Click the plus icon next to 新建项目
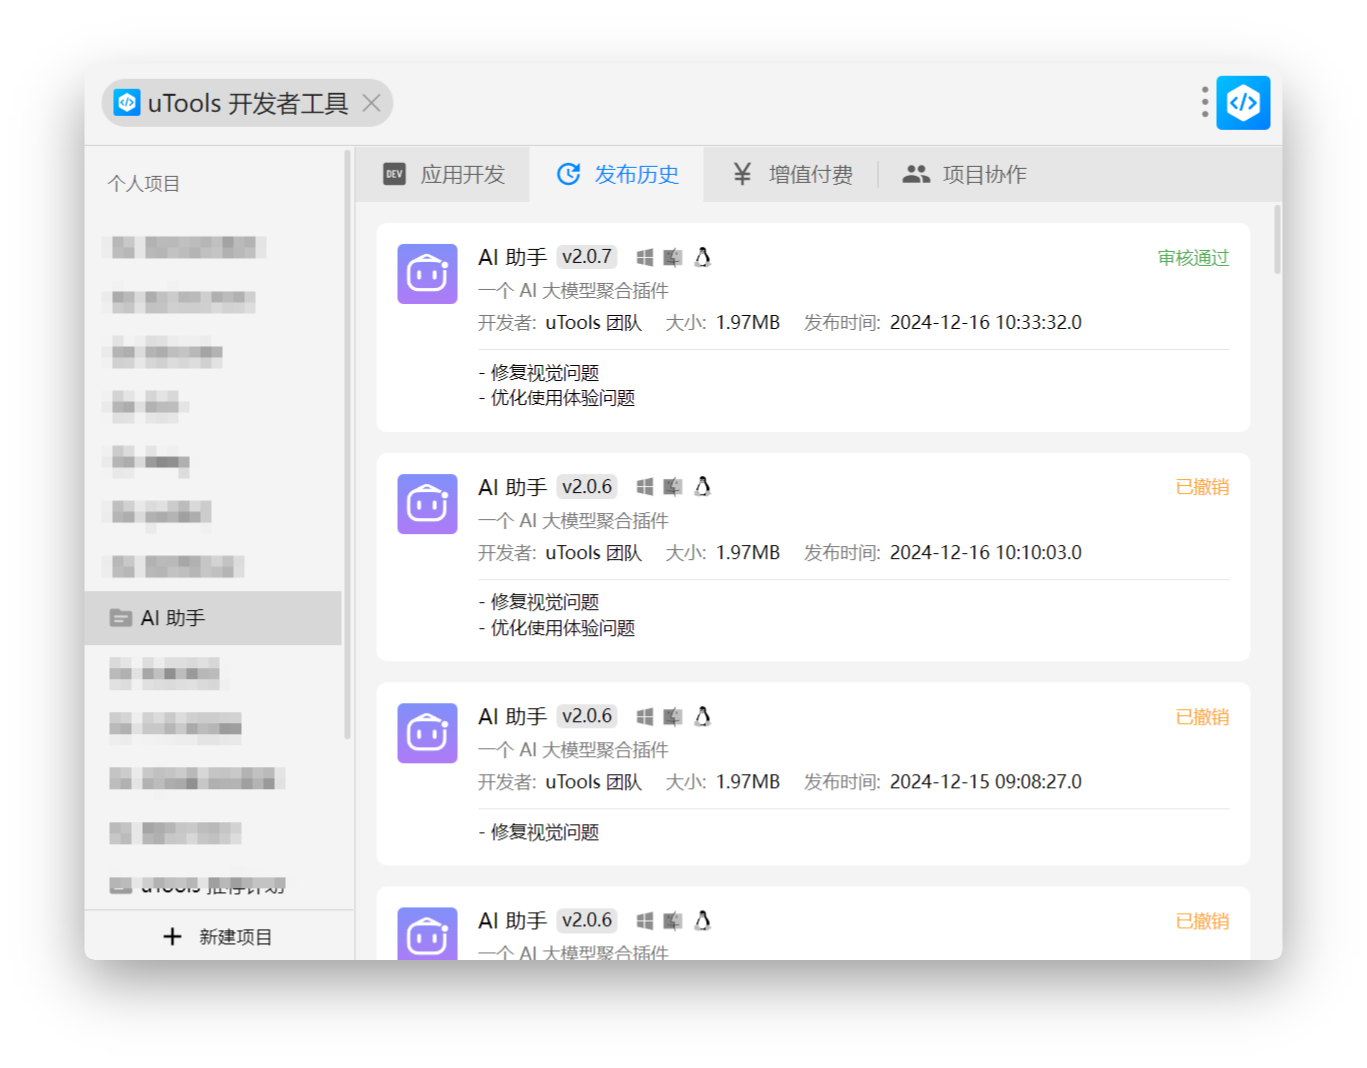This screenshot has width=1367, height=1068. click(172, 936)
